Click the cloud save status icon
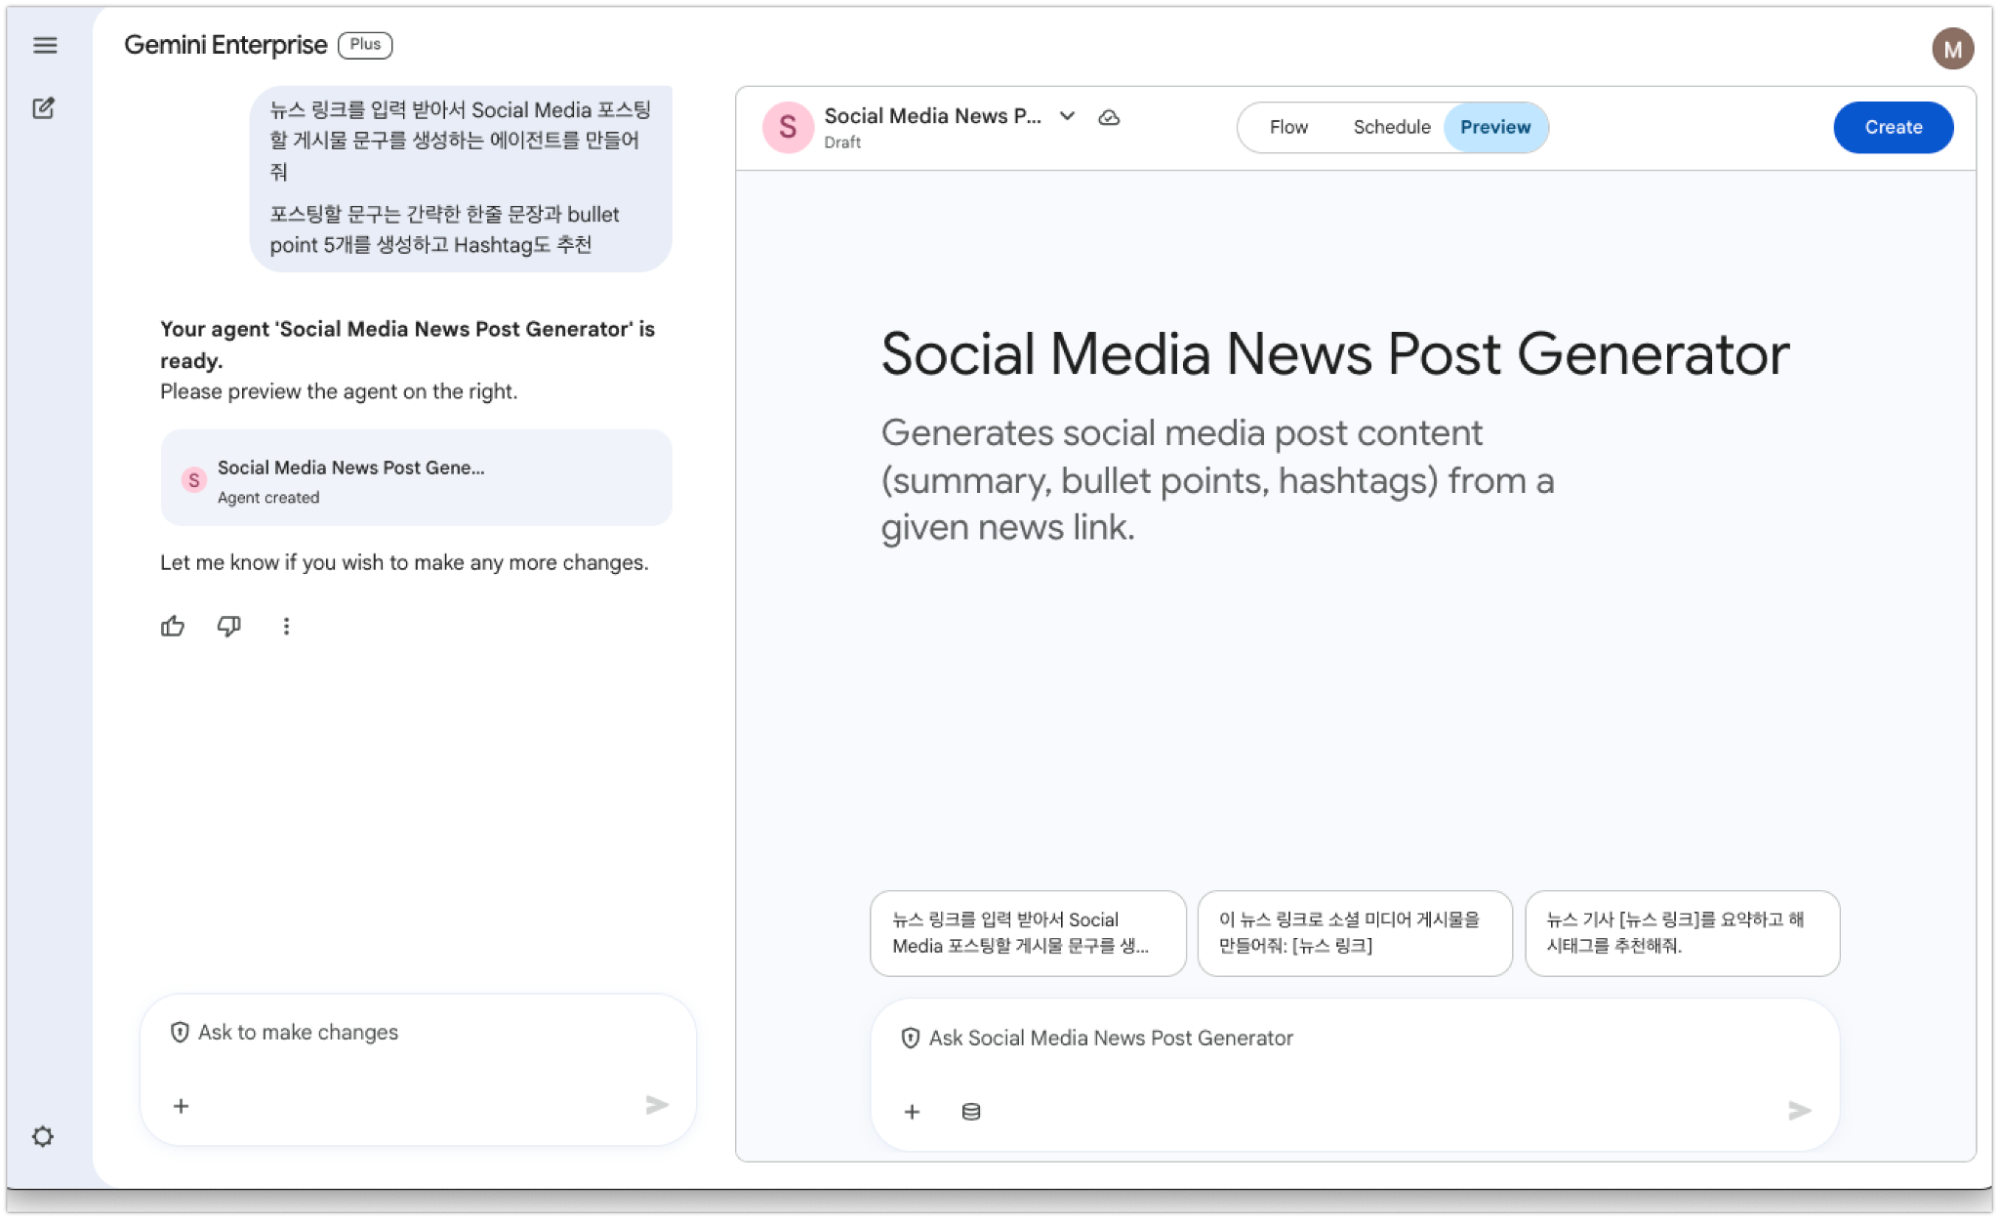The image size is (1999, 1220). tap(1109, 118)
